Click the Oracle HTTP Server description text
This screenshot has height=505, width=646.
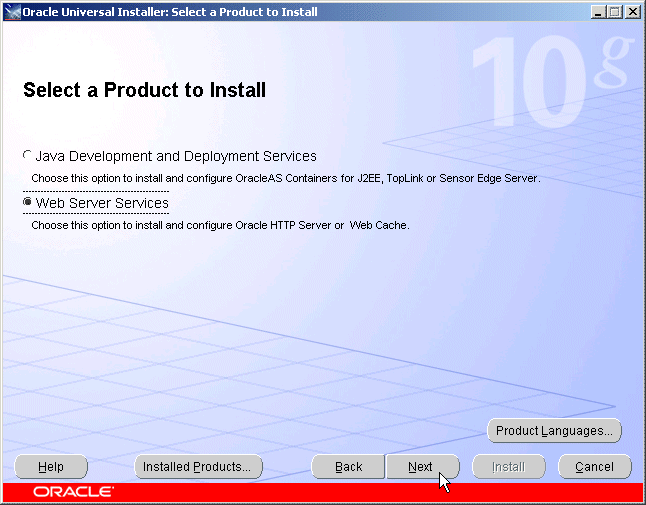(220, 225)
